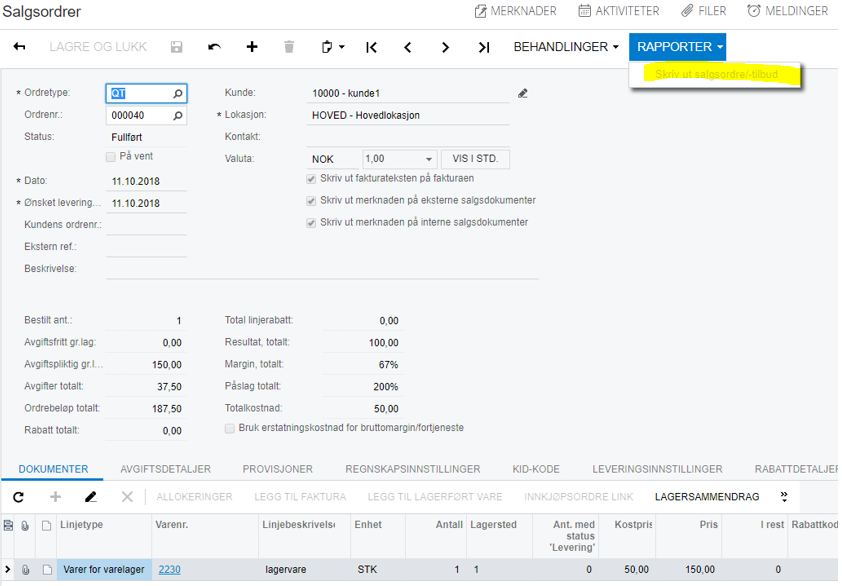Expand the BEHANDLINGER dropdown
842x586 pixels.
(566, 47)
